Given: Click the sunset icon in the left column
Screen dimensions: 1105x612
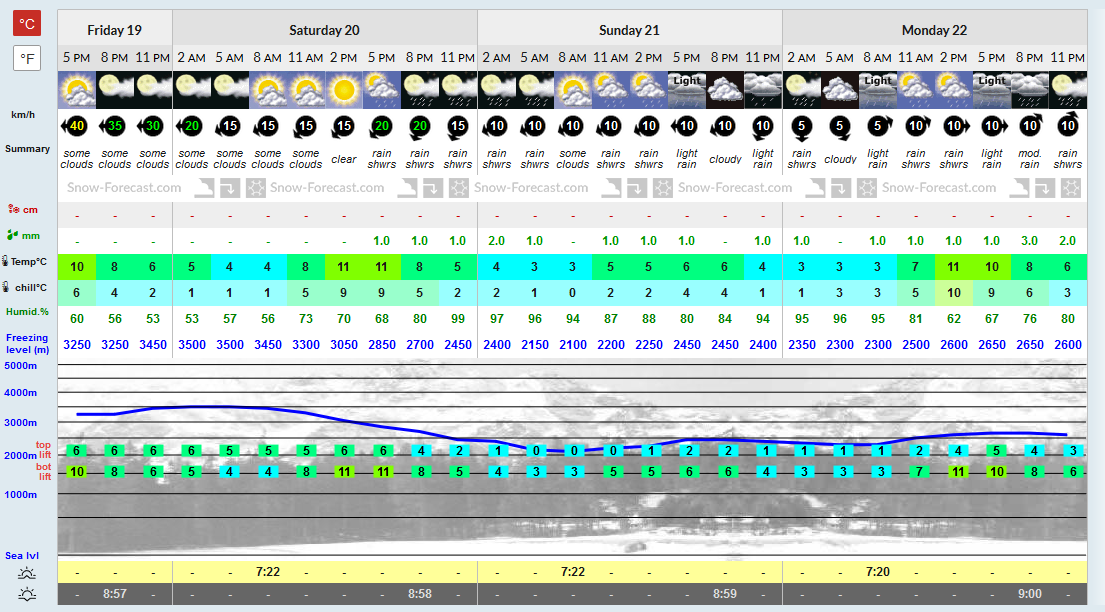Looking at the screenshot, I should tap(27, 594).
